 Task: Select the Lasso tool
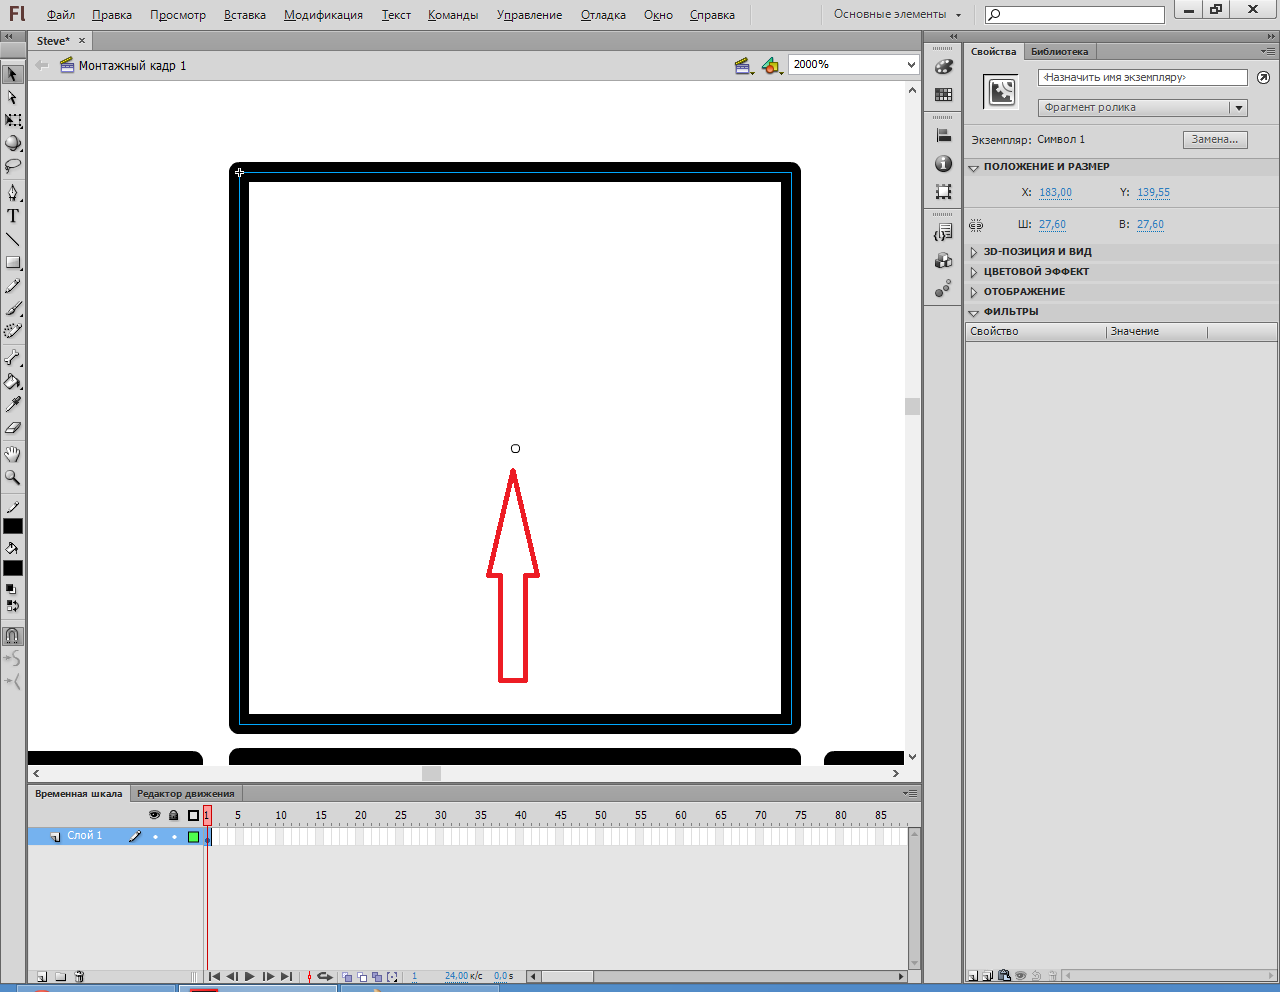pos(13,166)
